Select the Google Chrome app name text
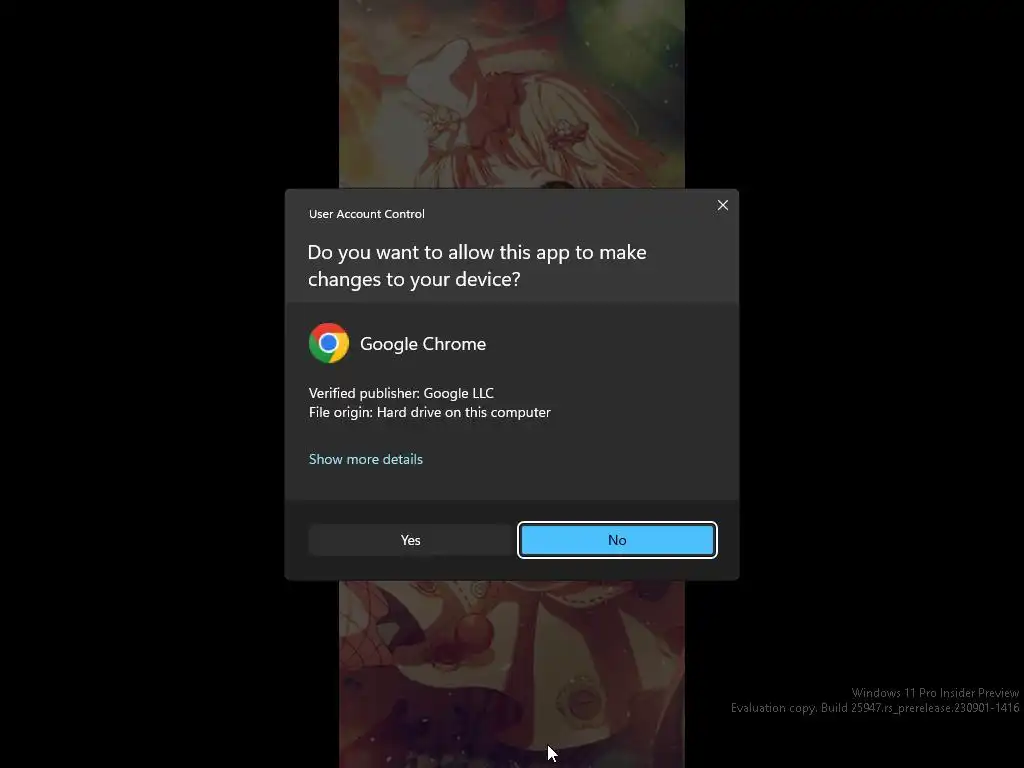This screenshot has width=1024, height=768. [423, 344]
